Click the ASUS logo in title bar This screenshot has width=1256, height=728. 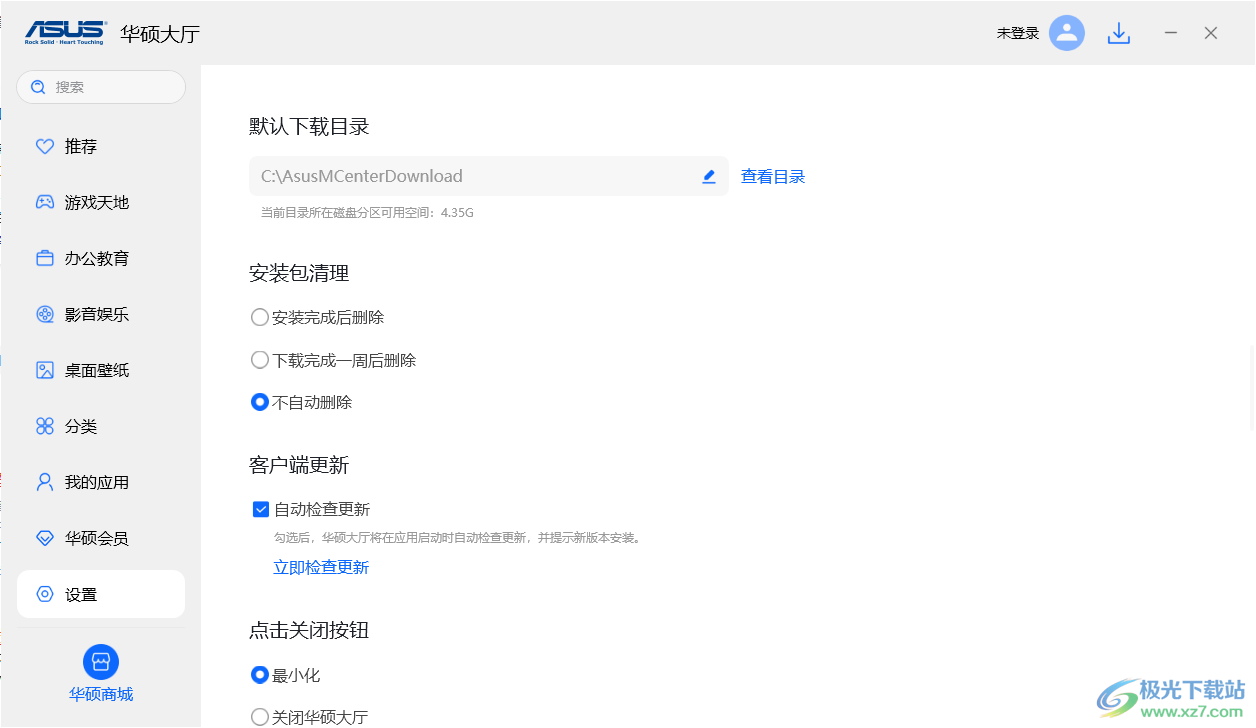pos(64,33)
